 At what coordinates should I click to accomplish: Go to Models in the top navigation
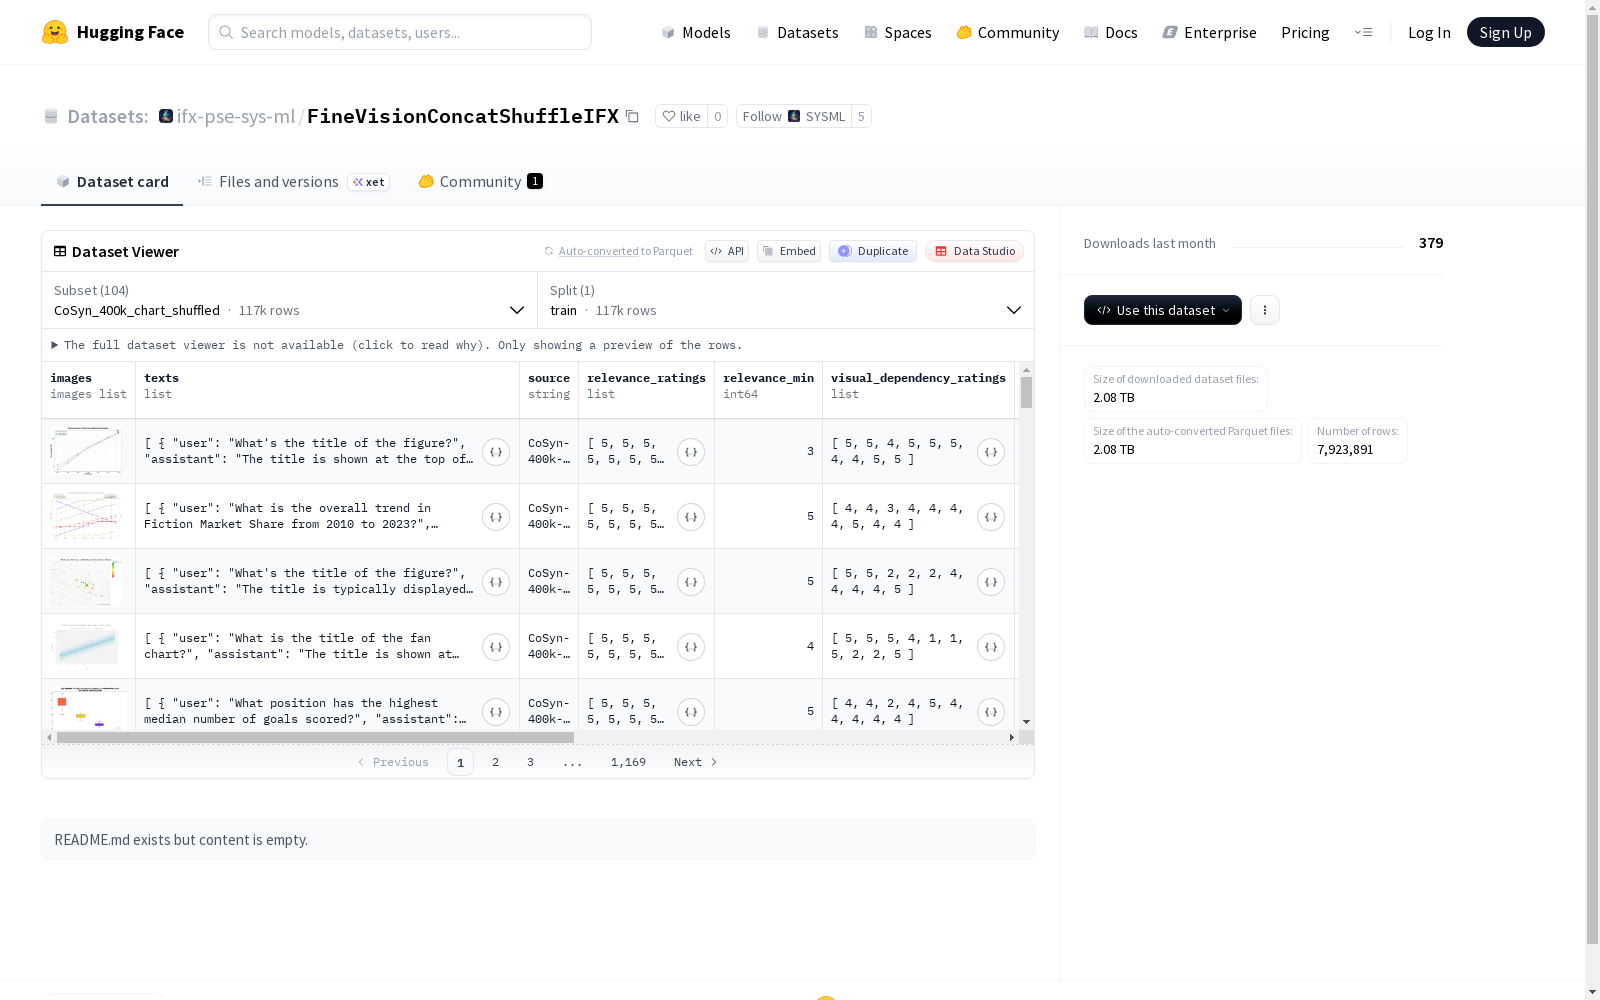(x=696, y=32)
